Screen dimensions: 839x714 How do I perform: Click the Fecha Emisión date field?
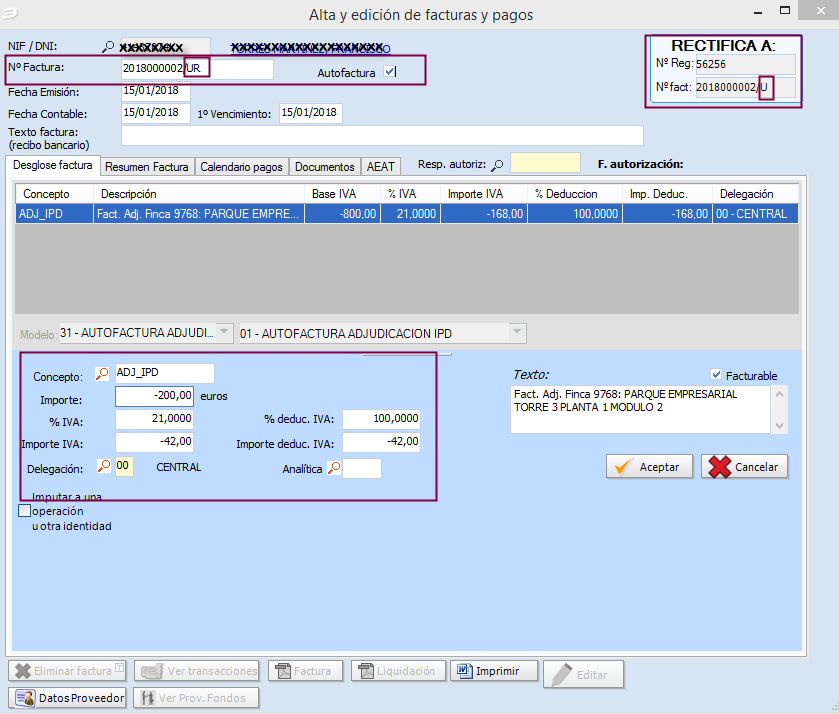pos(156,91)
